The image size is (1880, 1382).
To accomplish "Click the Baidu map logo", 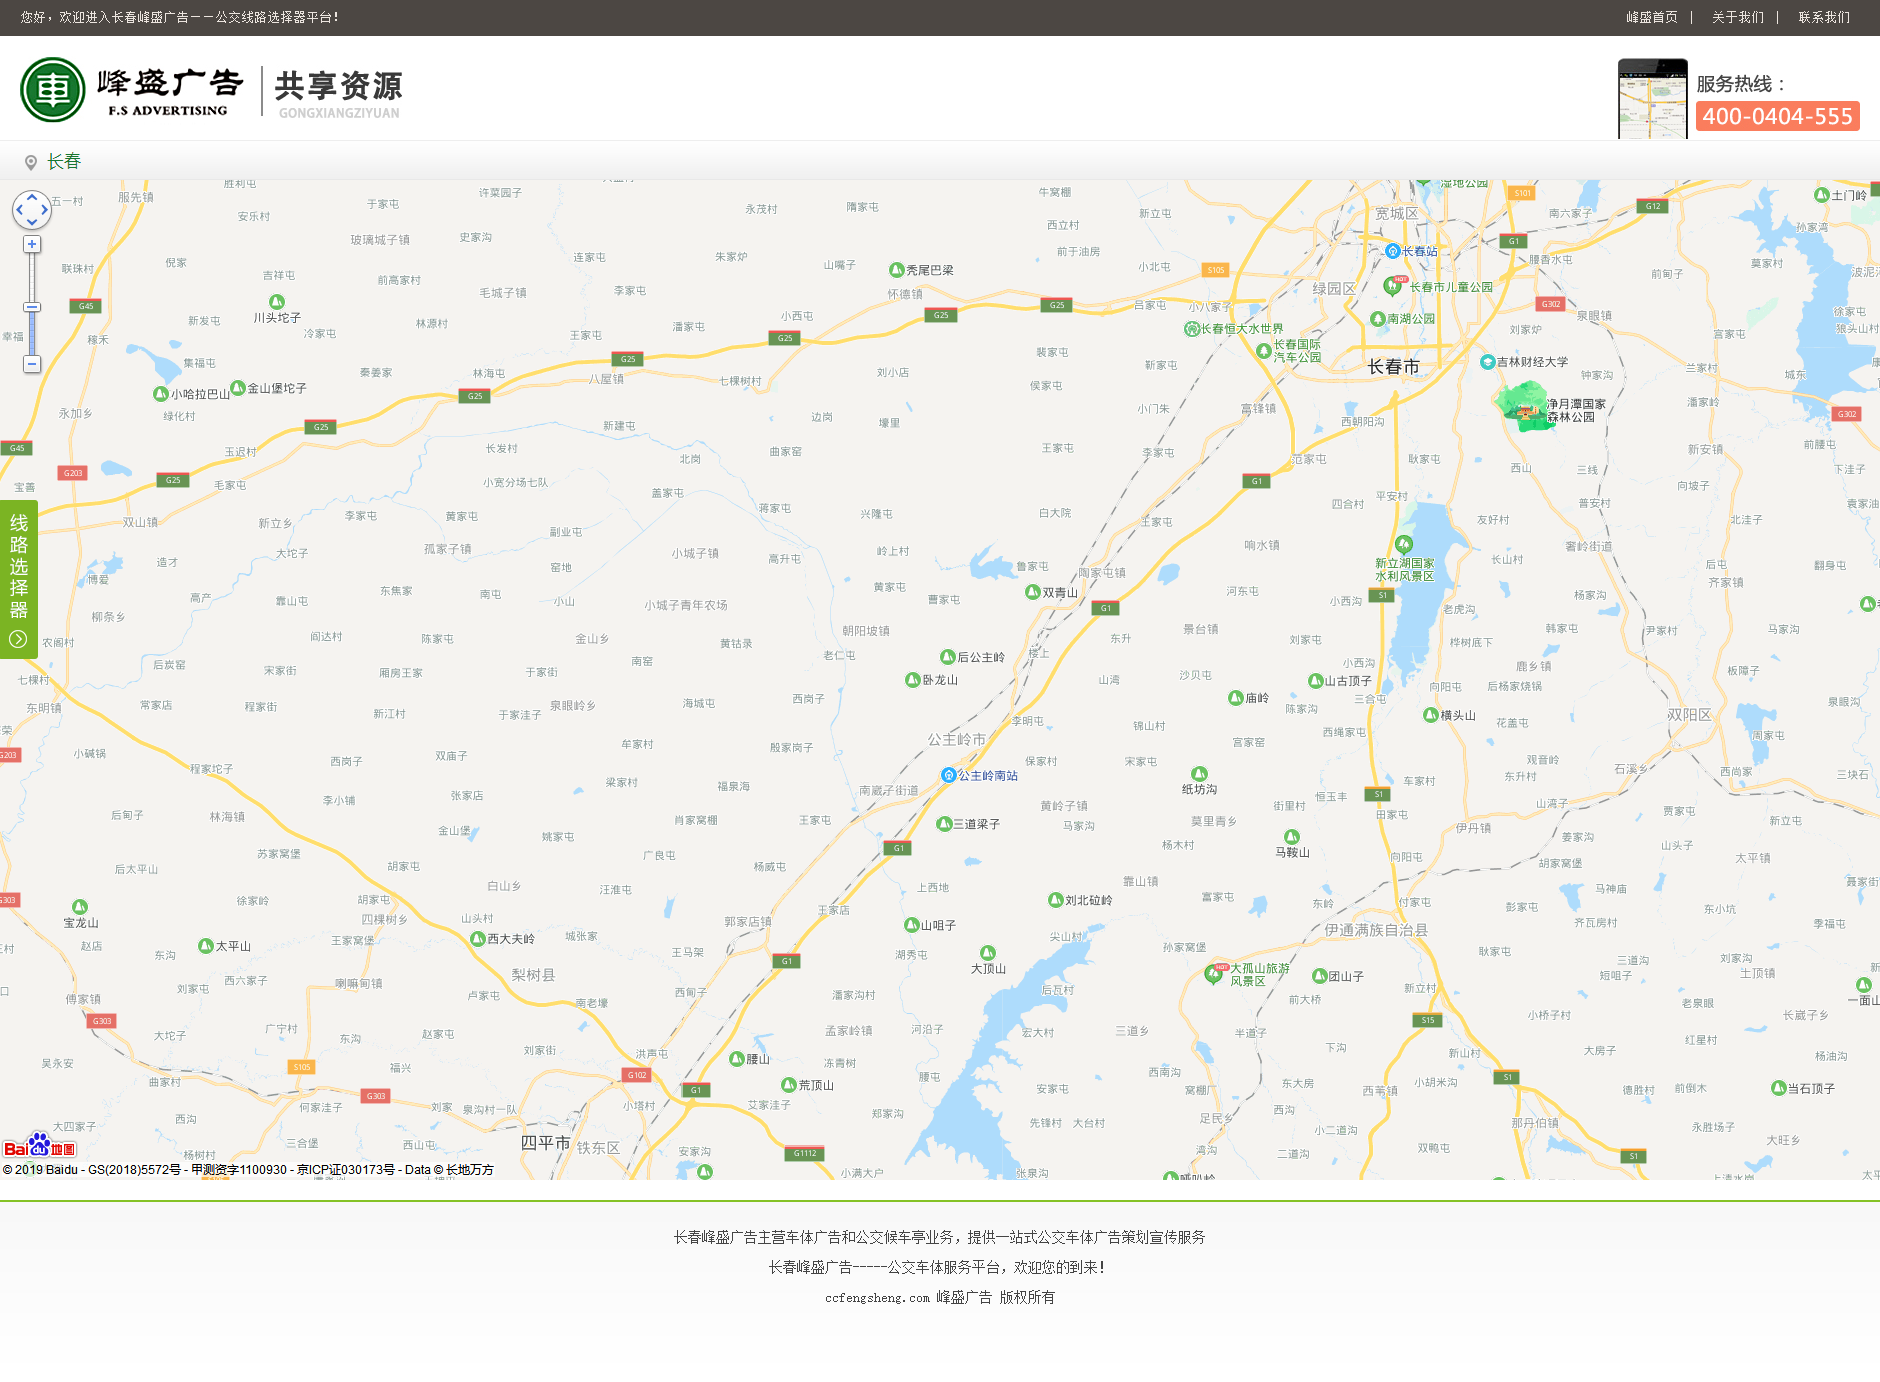I will click(x=39, y=1146).
